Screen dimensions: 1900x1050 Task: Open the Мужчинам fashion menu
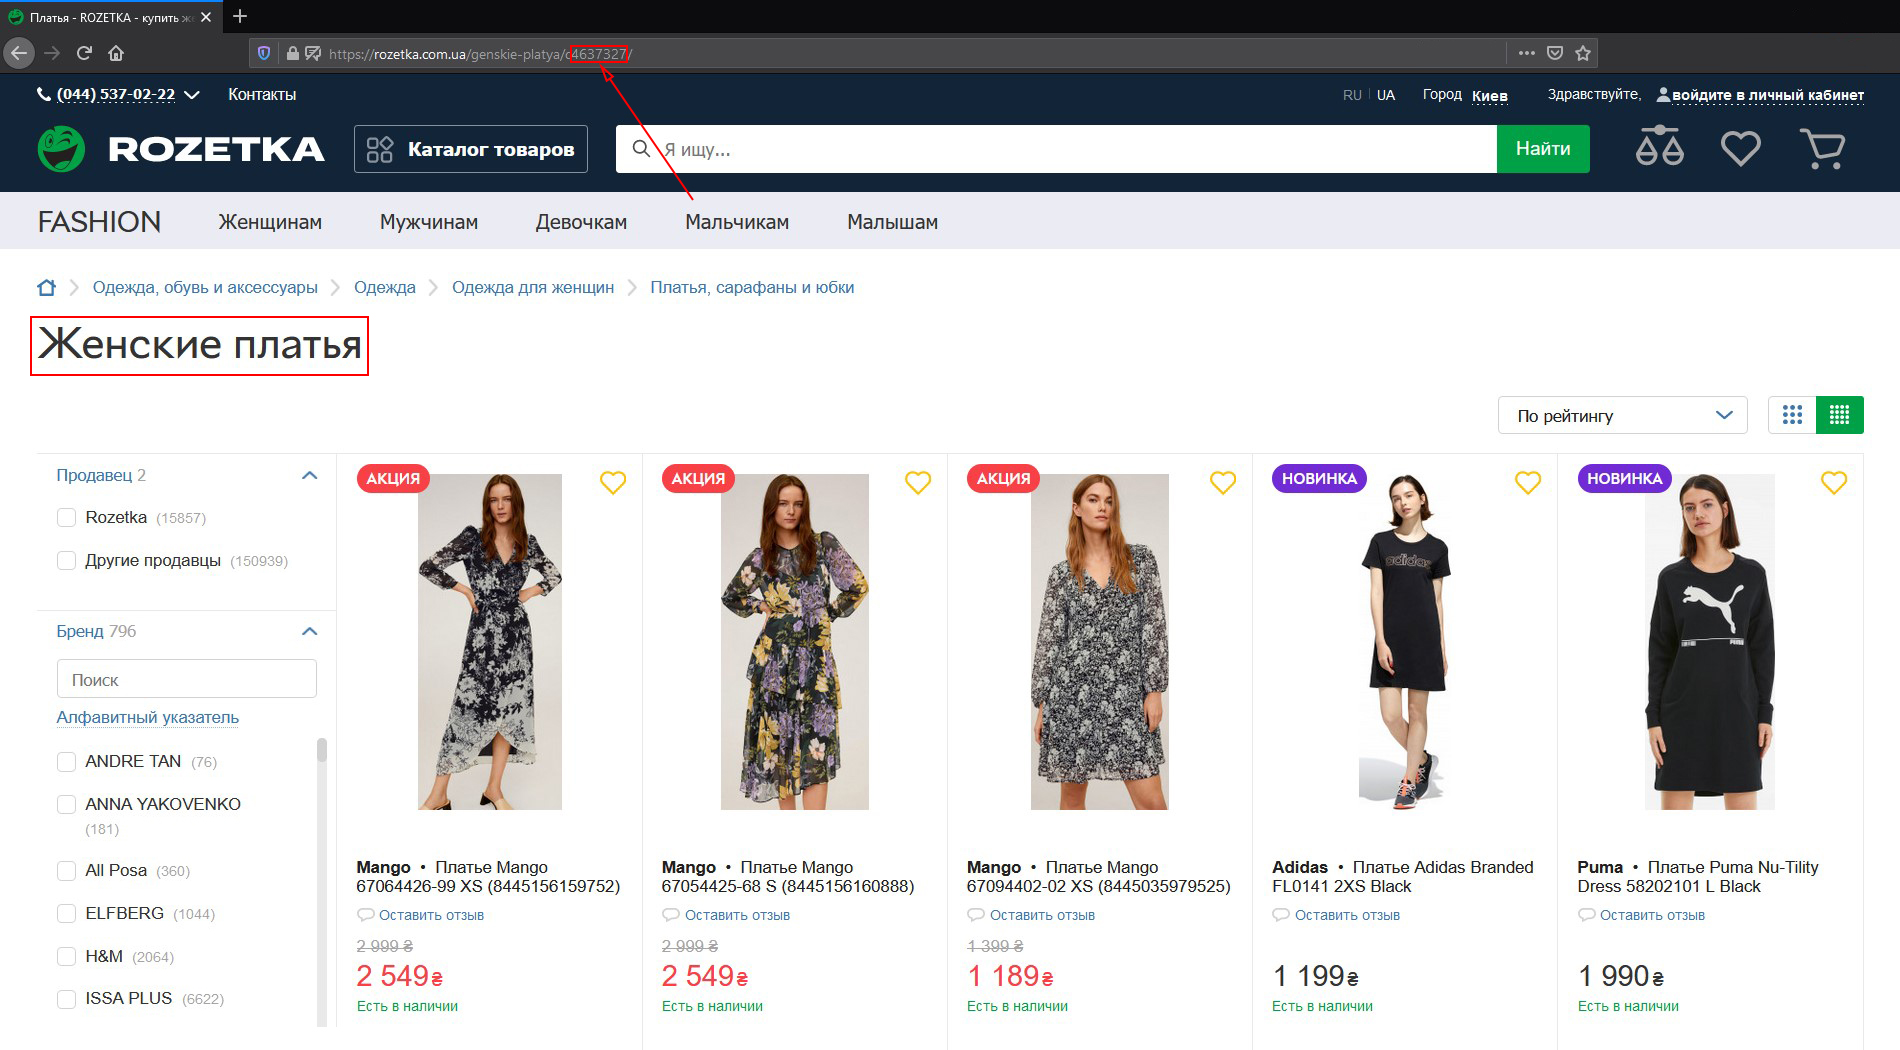click(x=429, y=222)
